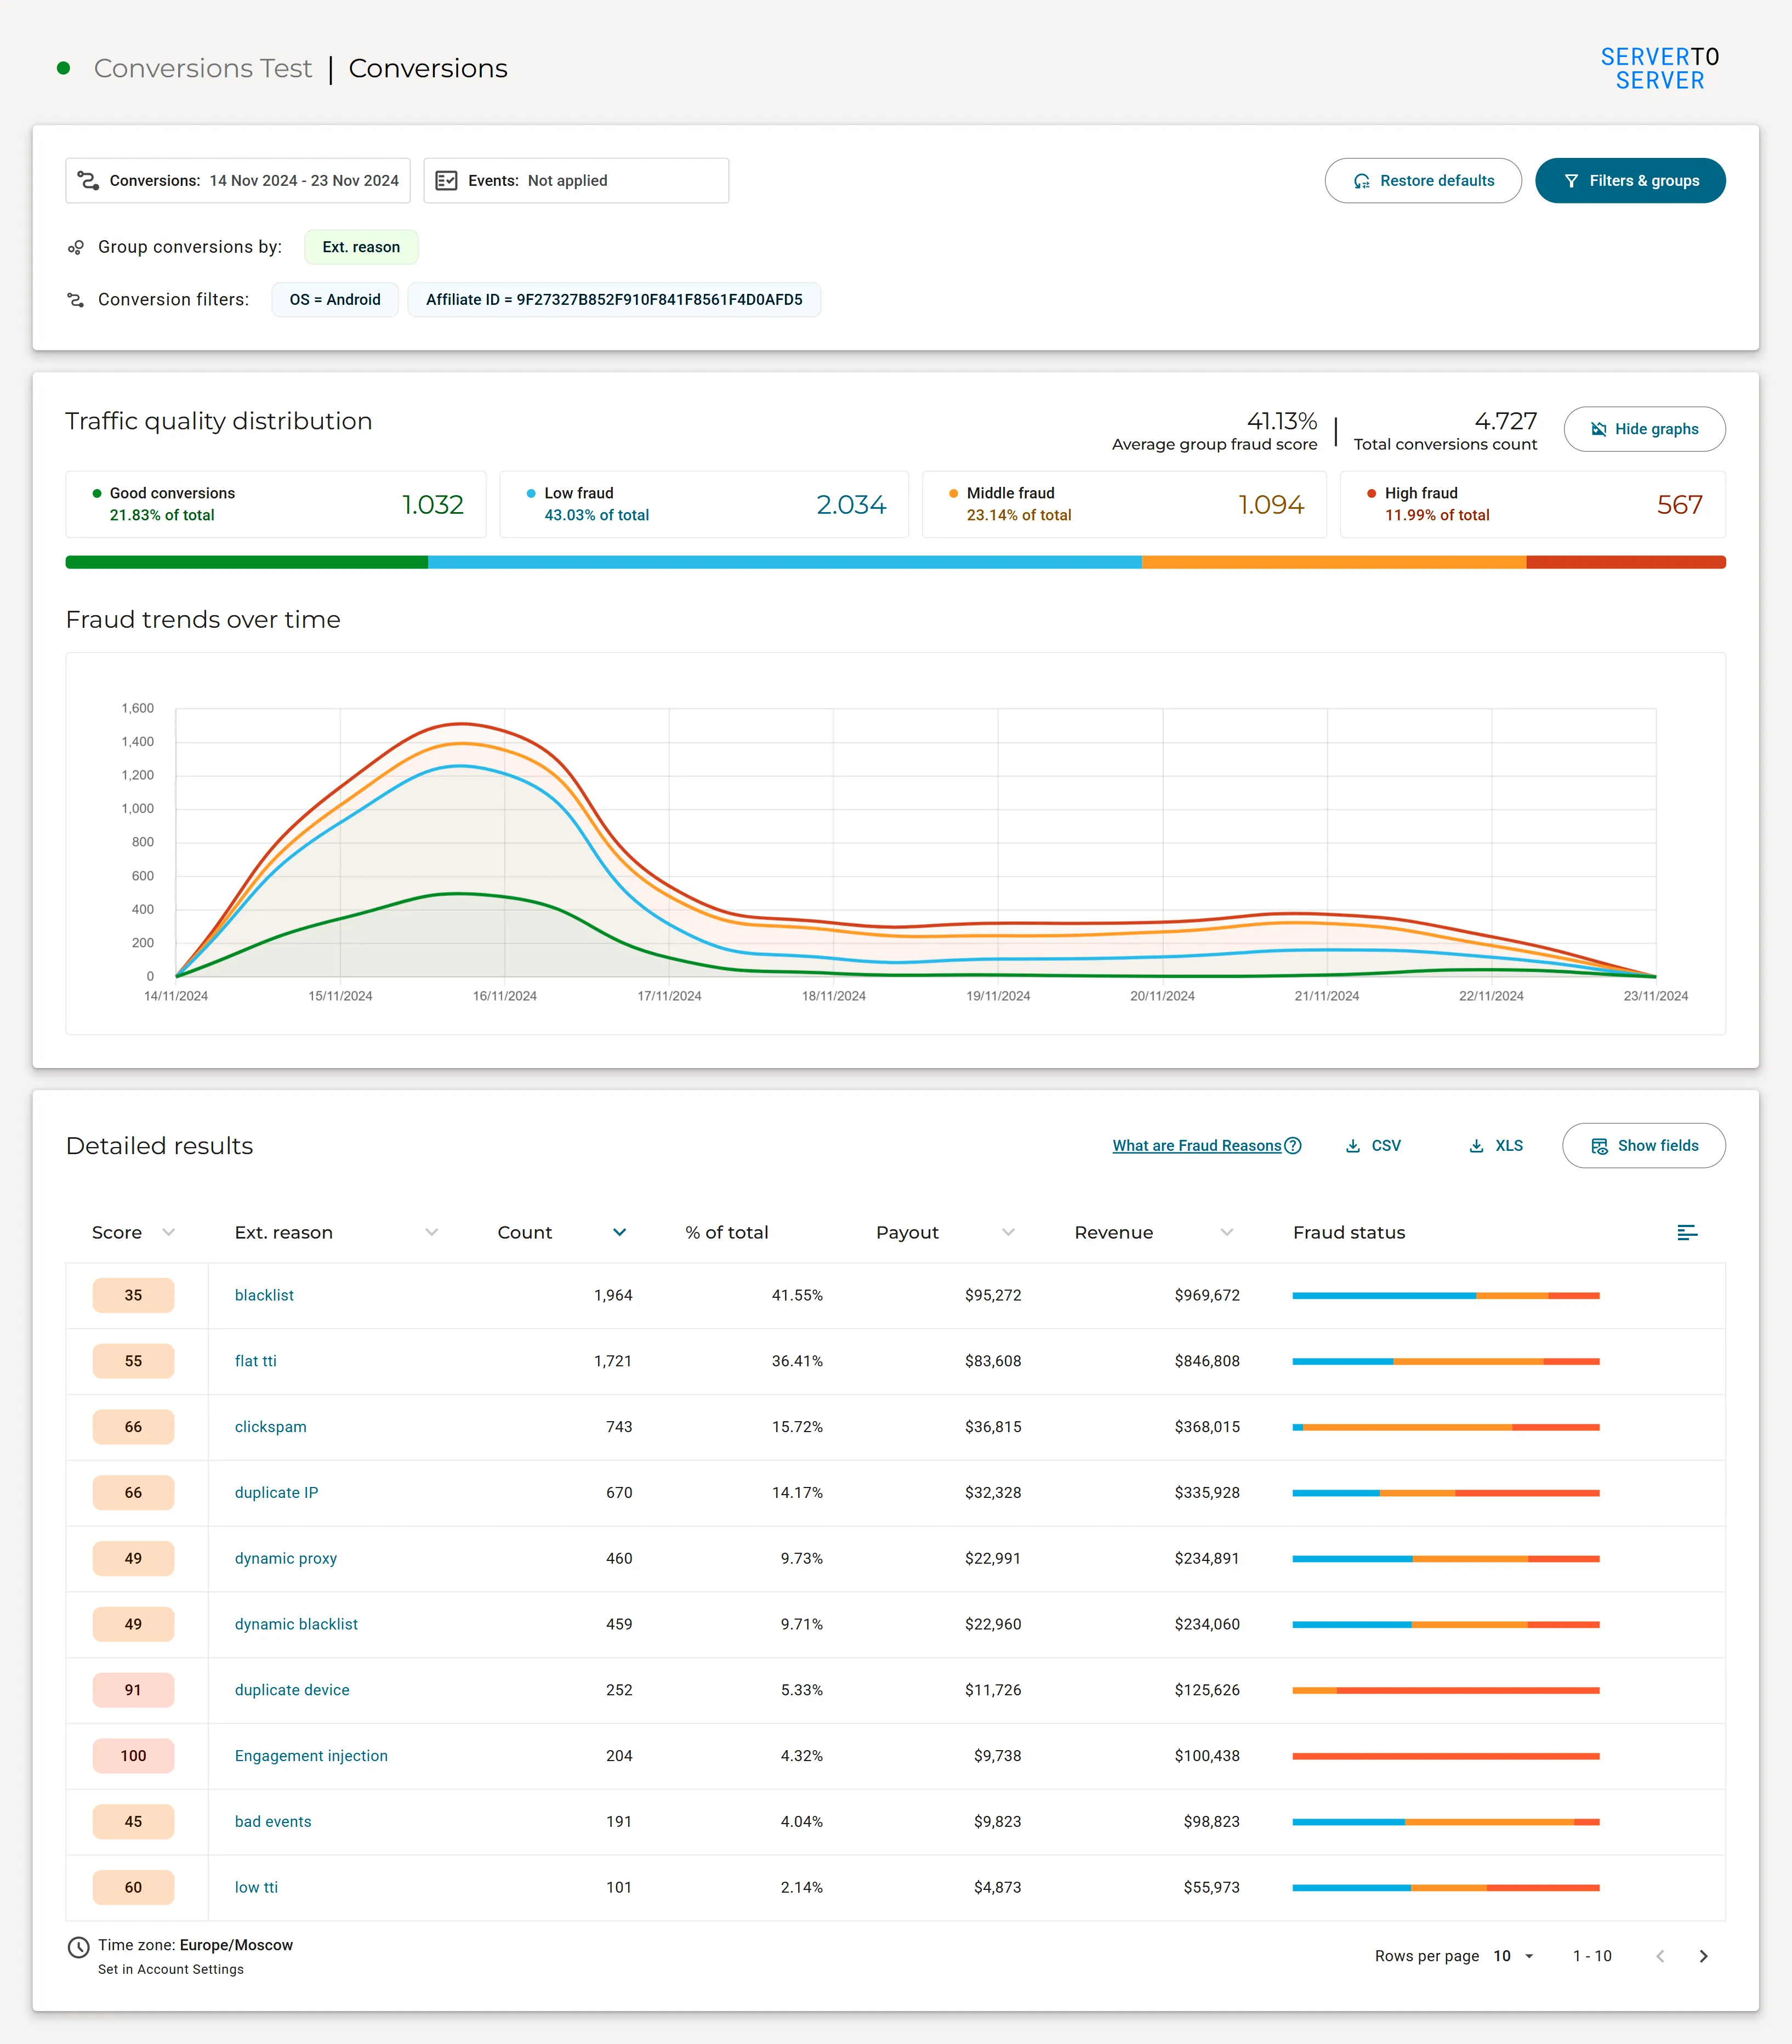Open the Rows per page dropdown

pyautogui.click(x=1514, y=1956)
